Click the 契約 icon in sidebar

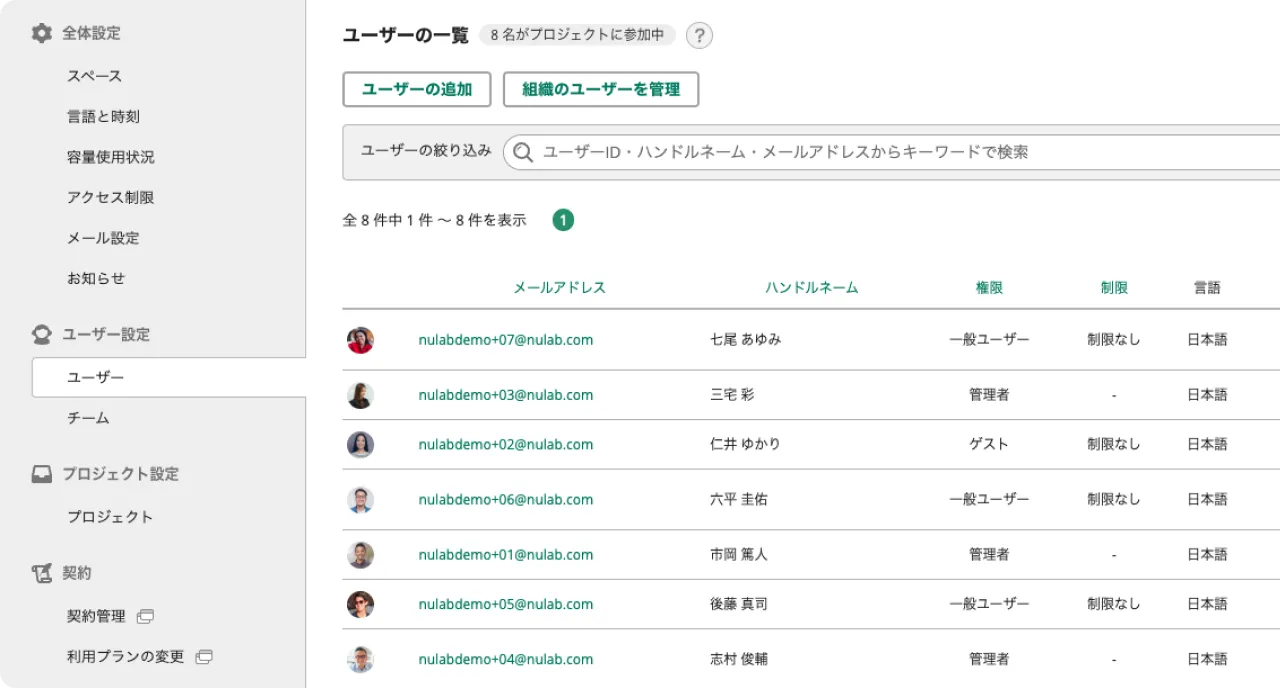[40, 572]
